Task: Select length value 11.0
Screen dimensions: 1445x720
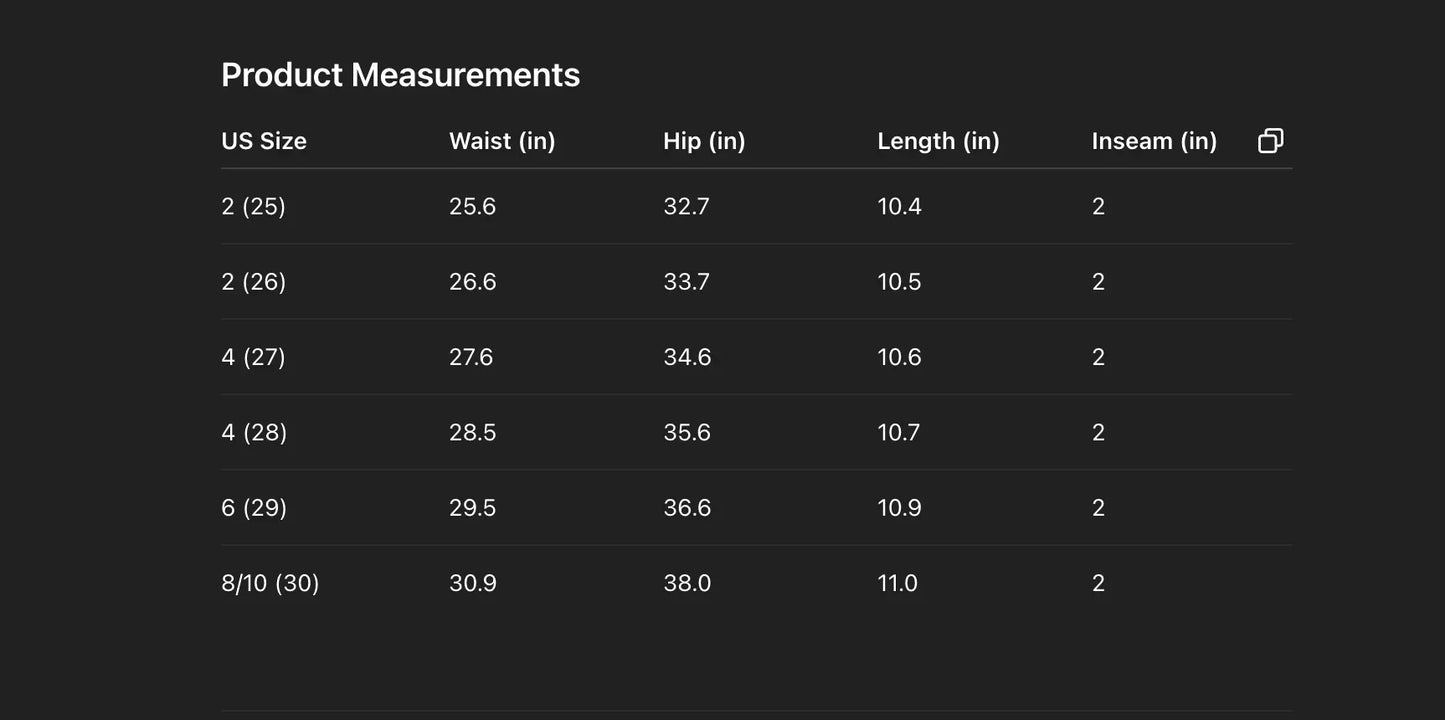Action: tap(897, 583)
